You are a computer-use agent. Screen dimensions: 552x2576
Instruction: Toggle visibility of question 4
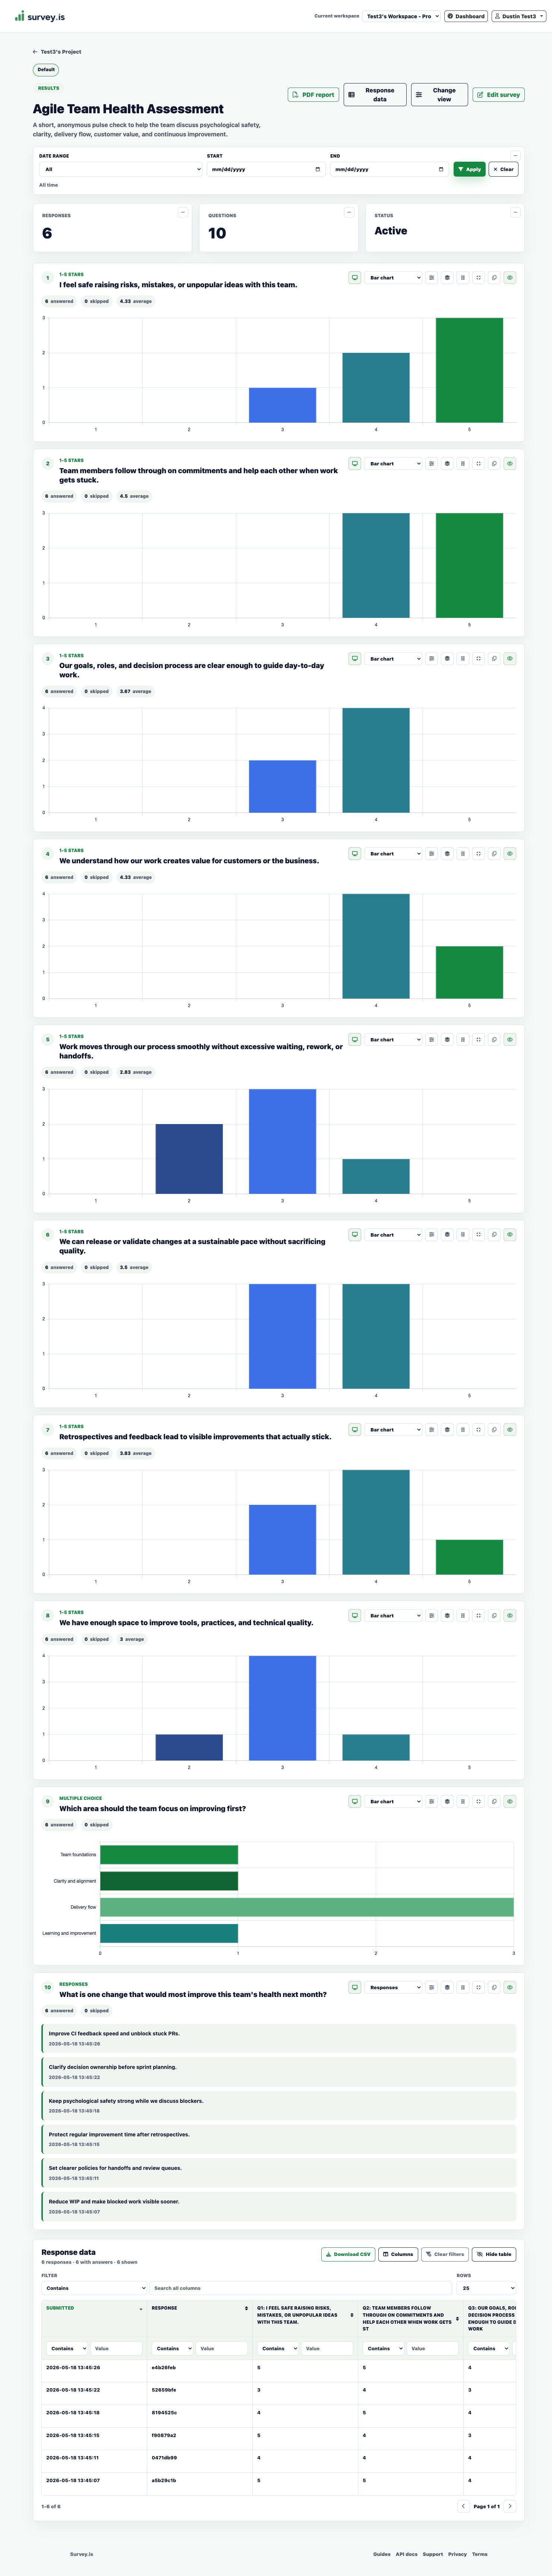pyautogui.click(x=510, y=854)
